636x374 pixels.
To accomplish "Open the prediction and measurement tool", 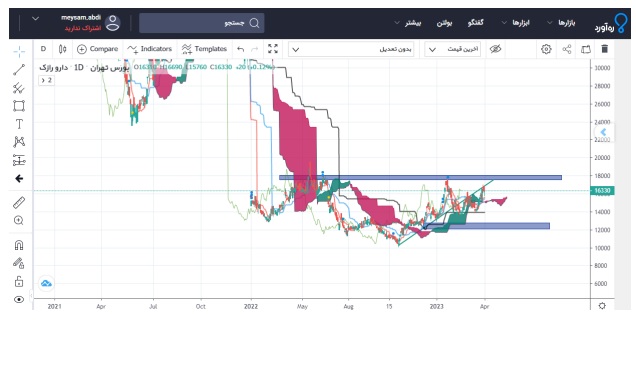I will (x=19, y=160).
